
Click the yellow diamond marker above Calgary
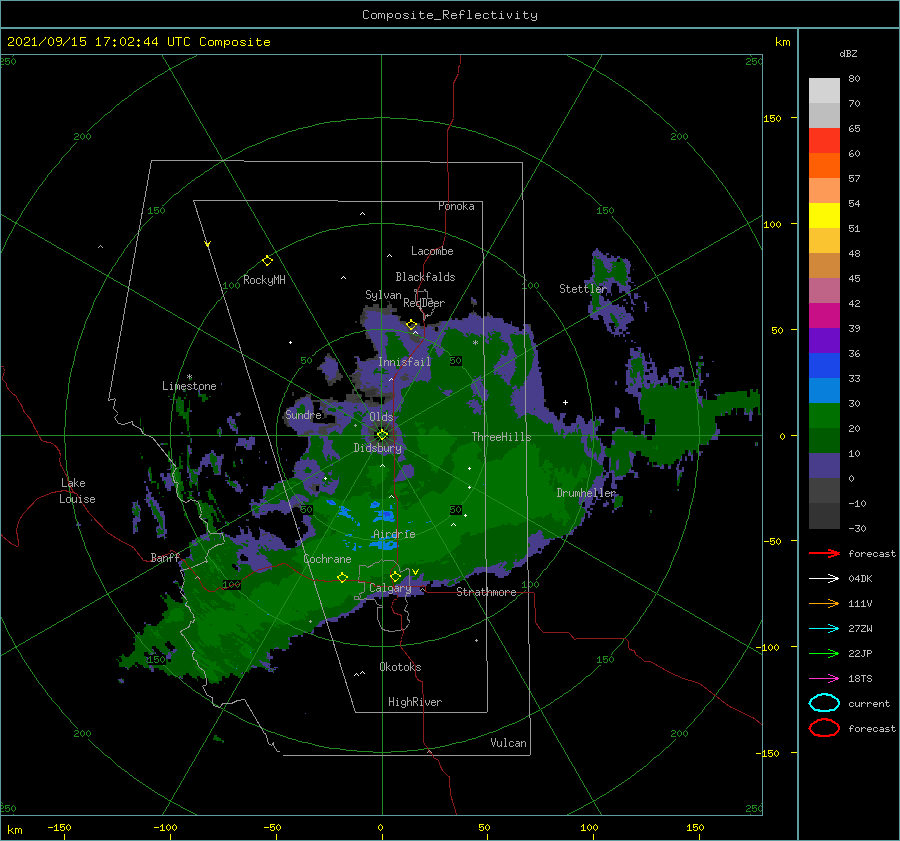pyautogui.click(x=395, y=576)
